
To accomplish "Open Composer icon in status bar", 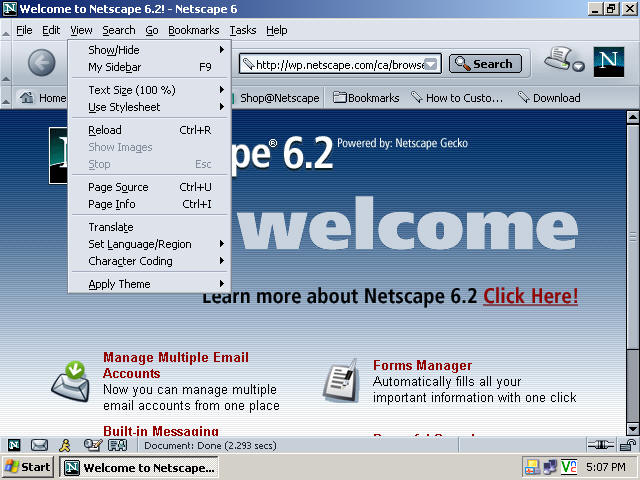I will coord(93,445).
